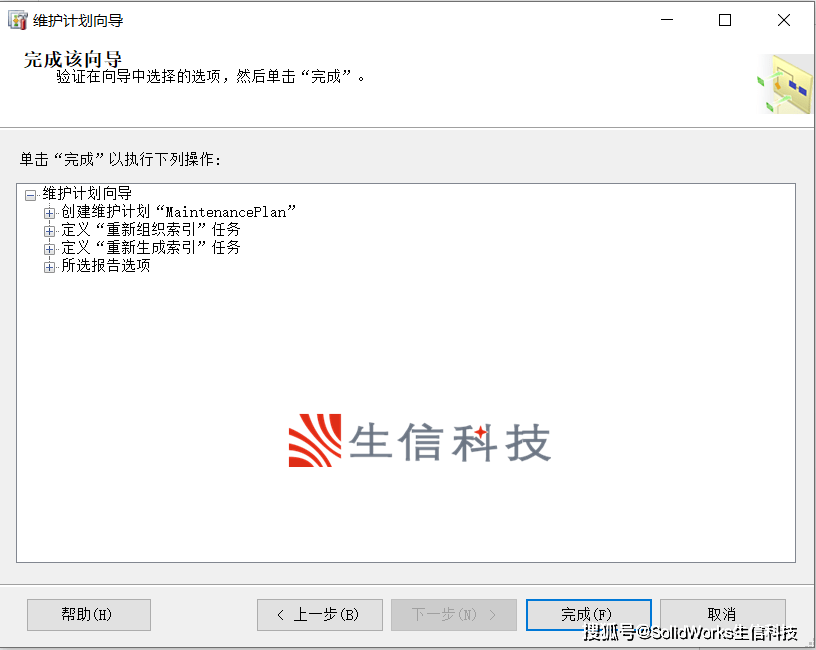
Task: Expand the 所选报告选项 node
Action: (49, 267)
